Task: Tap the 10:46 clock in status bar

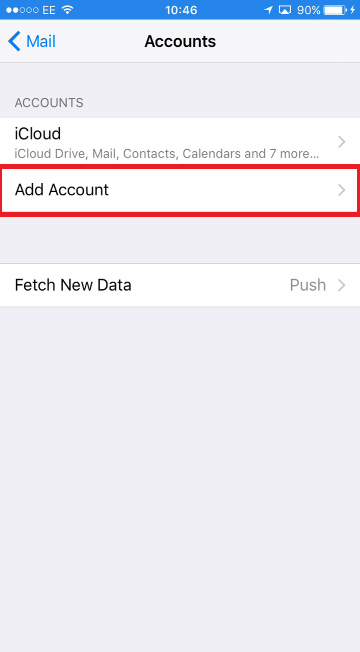Action: click(x=181, y=10)
